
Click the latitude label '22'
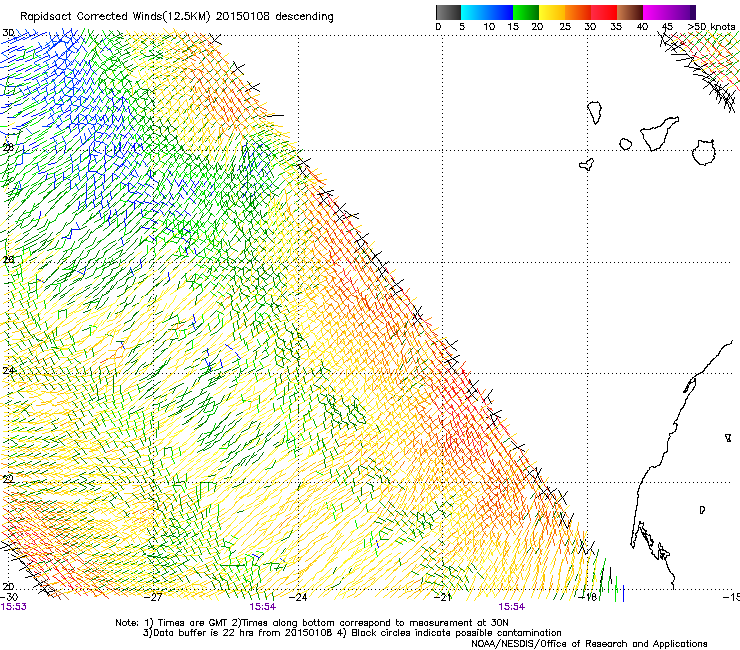point(8,479)
